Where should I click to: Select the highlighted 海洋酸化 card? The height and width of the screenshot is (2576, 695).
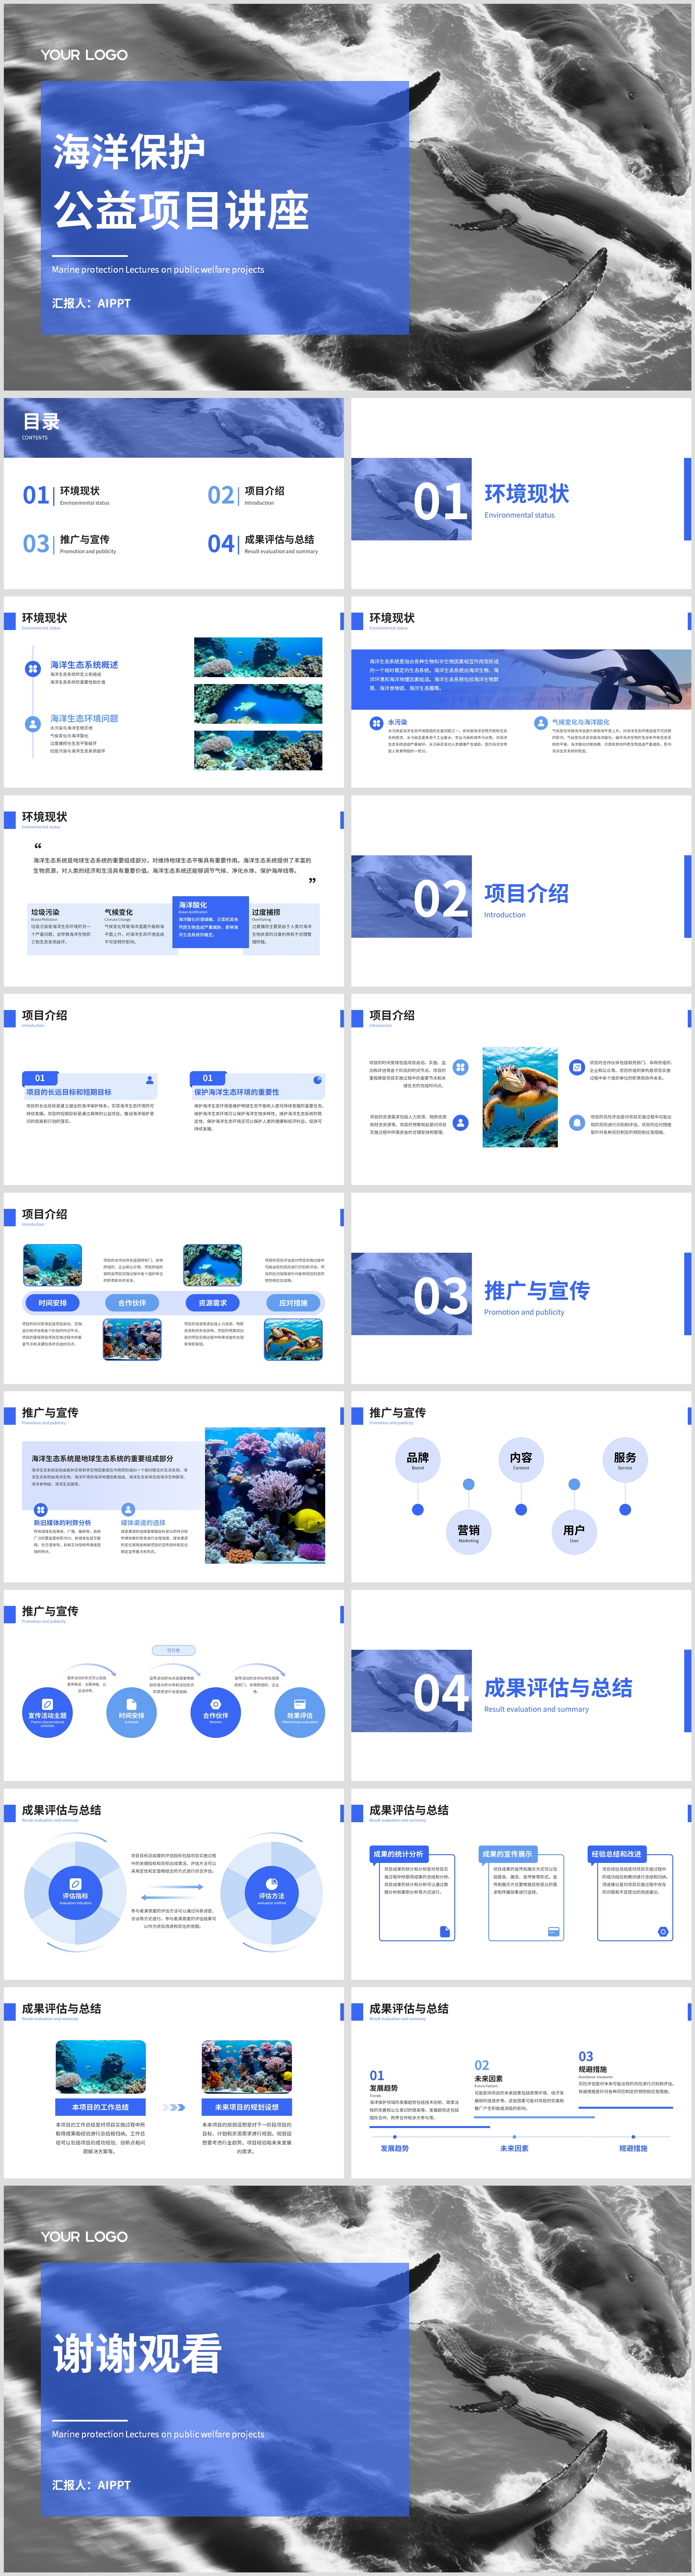211,922
